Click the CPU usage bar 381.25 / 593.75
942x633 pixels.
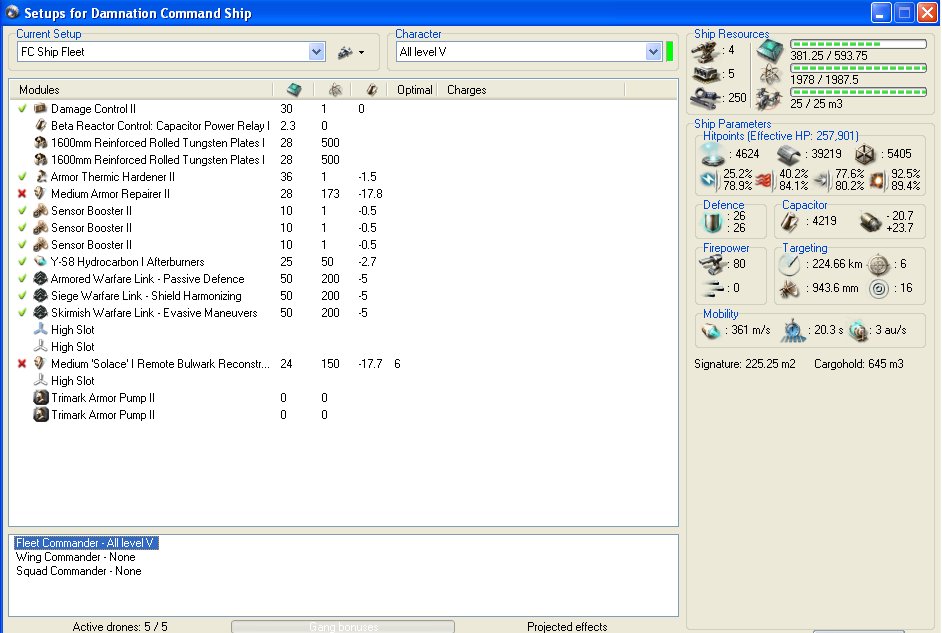pyautogui.click(x=858, y=44)
